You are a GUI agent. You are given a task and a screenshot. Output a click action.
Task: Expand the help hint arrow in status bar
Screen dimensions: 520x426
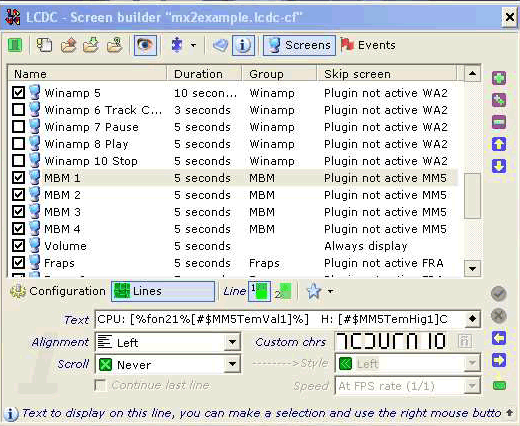coord(509,412)
